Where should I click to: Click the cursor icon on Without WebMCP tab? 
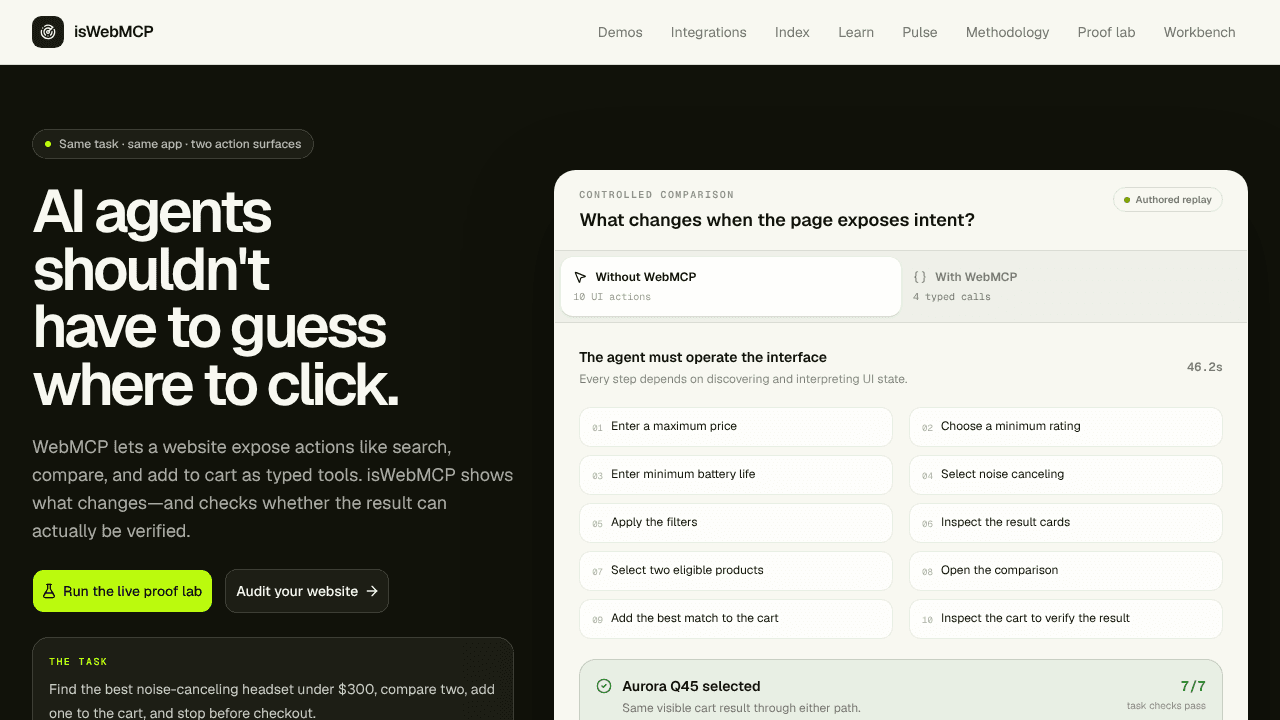(x=580, y=277)
